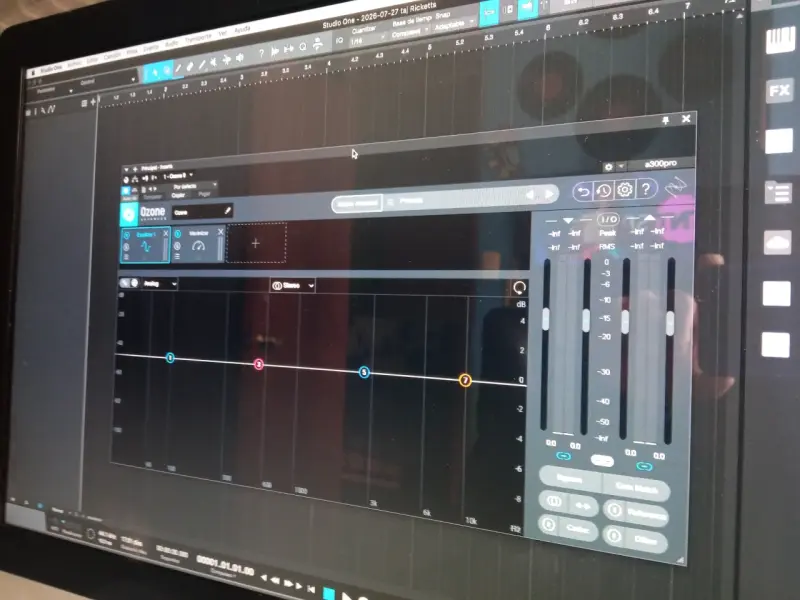Expand the Stereo channel mode dropdown
This screenshot has height=600, width=800.
pos(293,285)
